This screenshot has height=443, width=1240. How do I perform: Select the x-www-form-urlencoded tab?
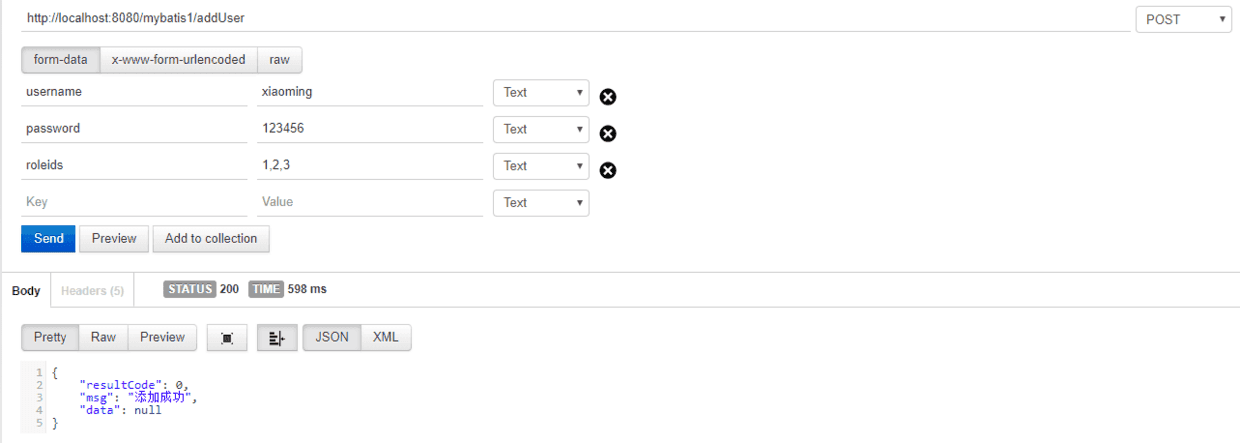(178, 60)
